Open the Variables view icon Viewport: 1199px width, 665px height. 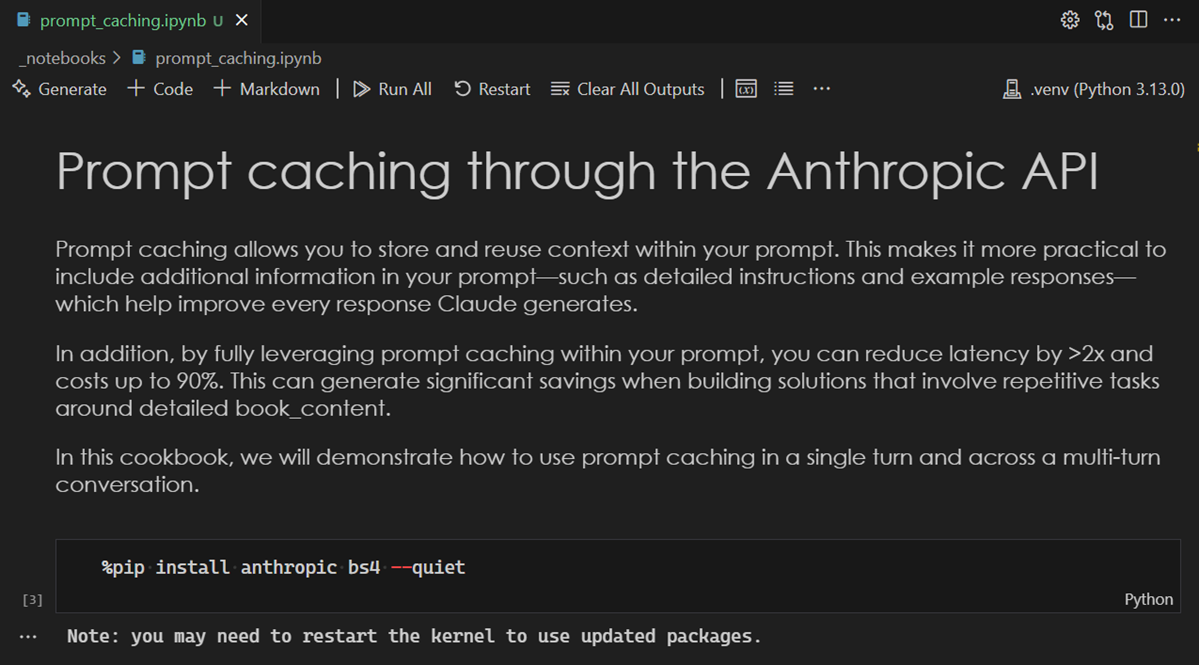(x=745, y=88)
